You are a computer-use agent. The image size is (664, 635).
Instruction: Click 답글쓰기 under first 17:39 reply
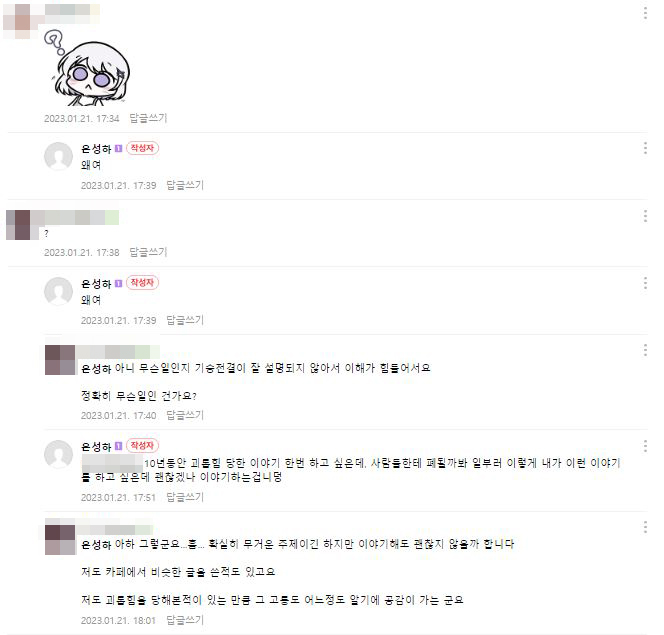click(185, 185)
